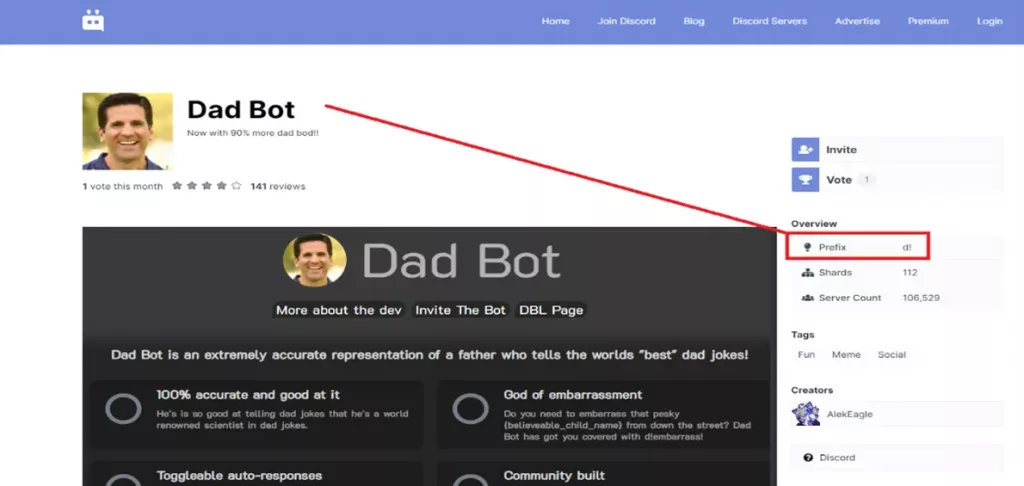Click Toggleable auto-responses heading

coord(240,476)
